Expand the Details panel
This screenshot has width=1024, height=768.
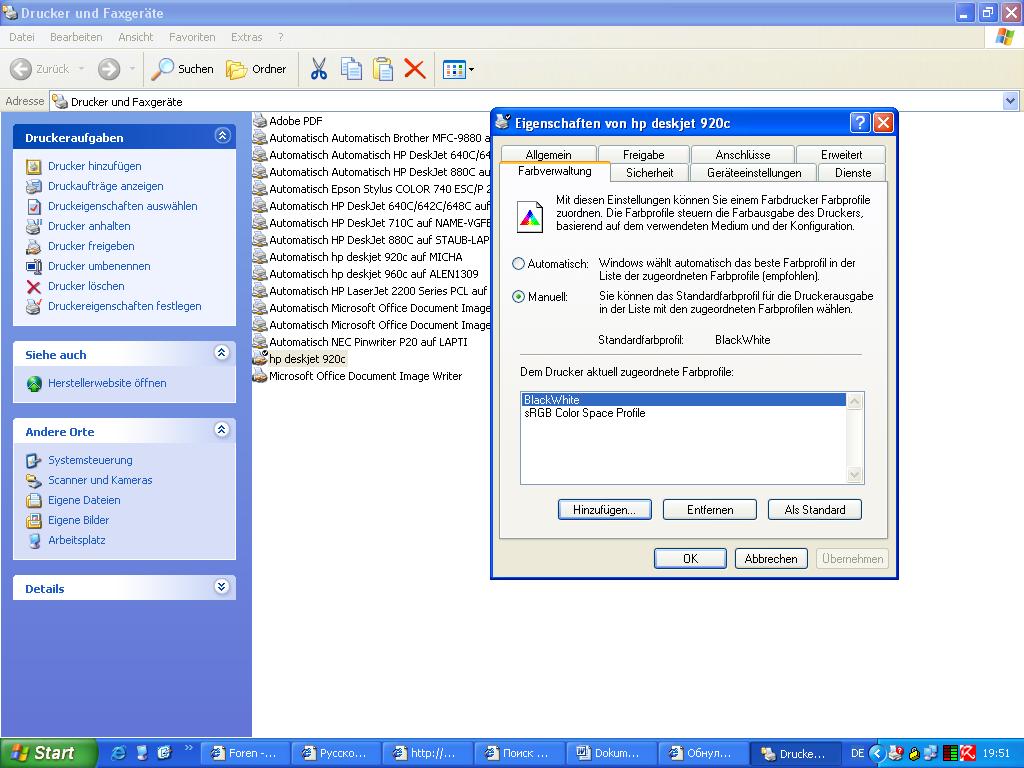click(x=222, y=588)
